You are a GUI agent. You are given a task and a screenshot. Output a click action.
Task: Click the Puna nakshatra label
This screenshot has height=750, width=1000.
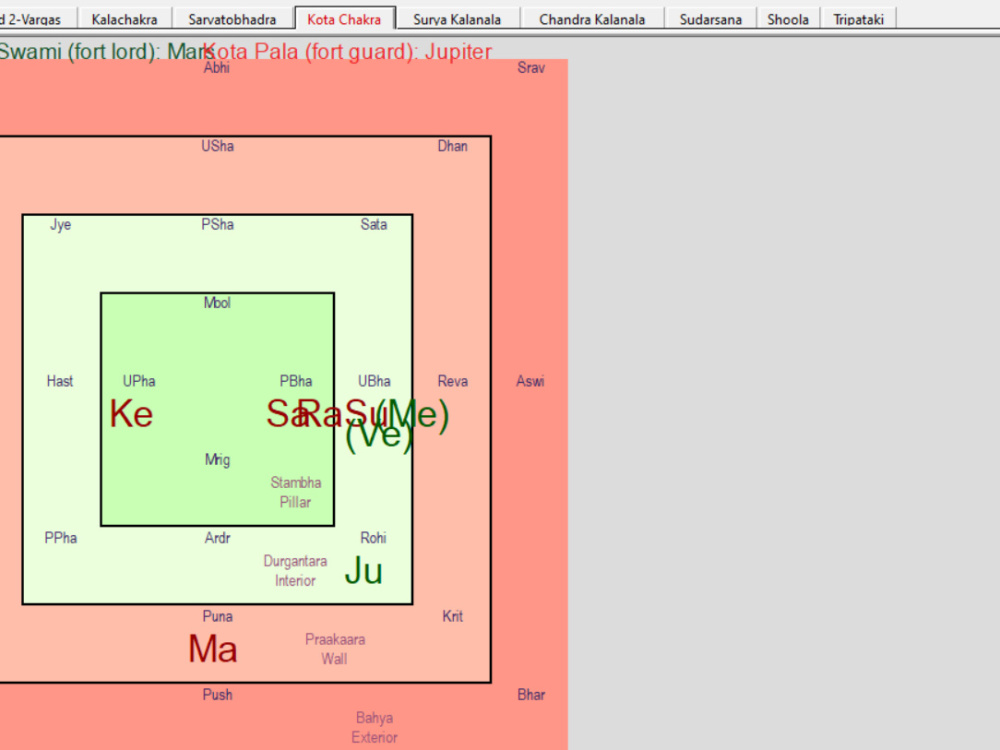pyautogui.click(x=217, y=617)
